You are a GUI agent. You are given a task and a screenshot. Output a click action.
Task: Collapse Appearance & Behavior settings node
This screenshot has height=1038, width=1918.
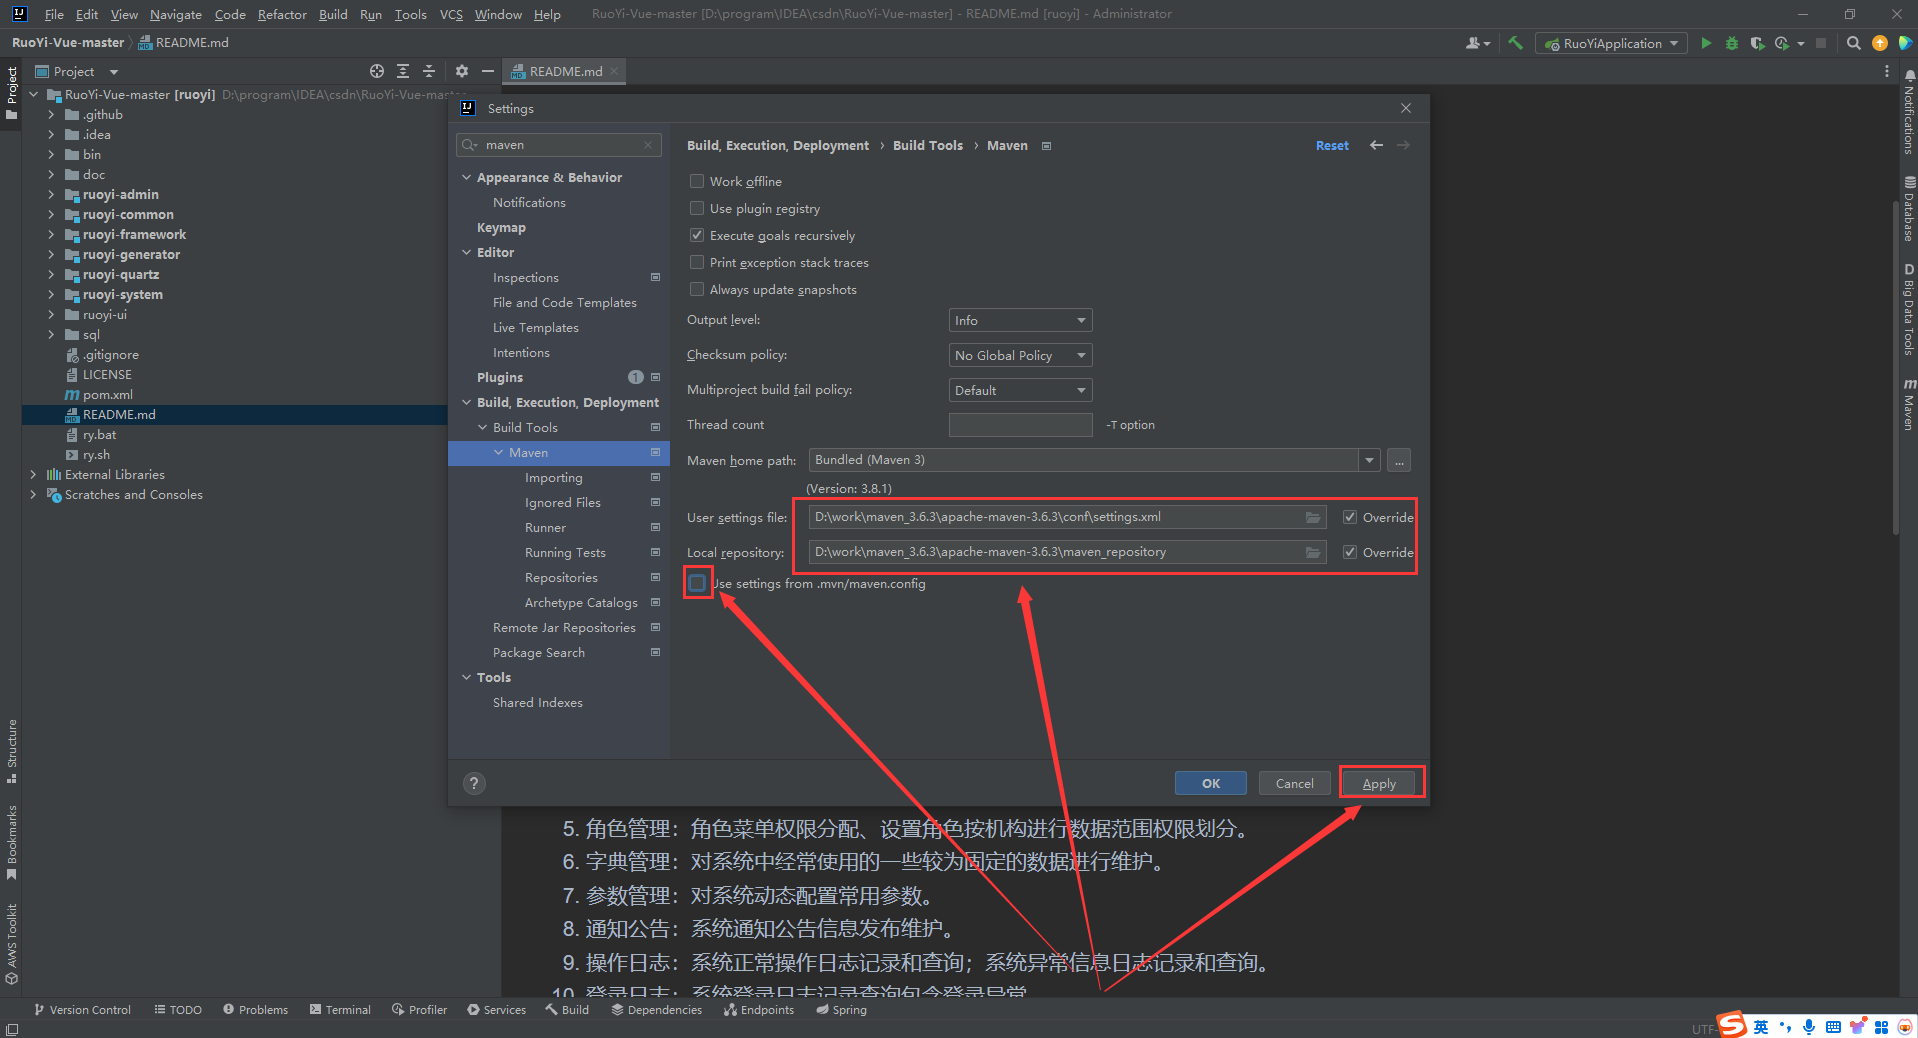tap(466, 177)
